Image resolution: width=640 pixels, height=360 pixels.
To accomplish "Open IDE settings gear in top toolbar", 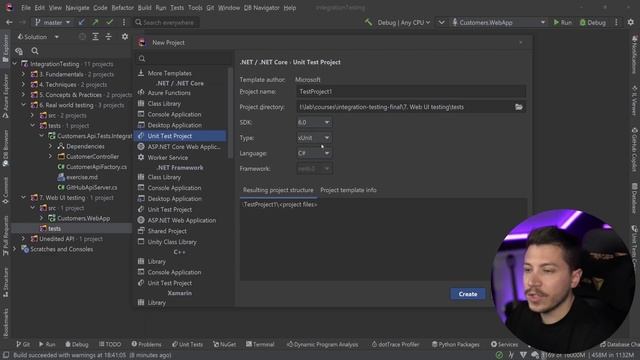I will pyautogui.click(x=631, y=22).
